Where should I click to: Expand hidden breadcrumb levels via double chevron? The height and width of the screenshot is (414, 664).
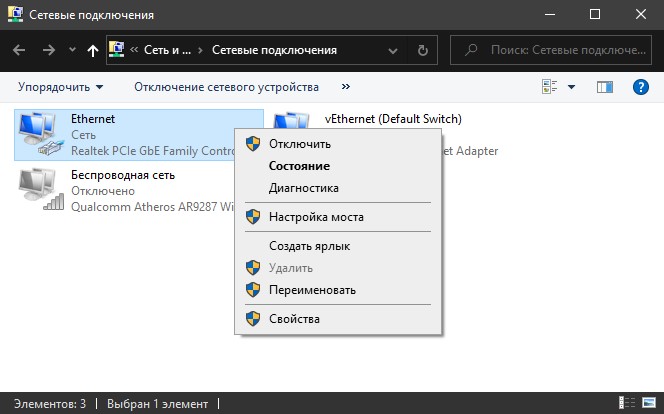point(134,50)
